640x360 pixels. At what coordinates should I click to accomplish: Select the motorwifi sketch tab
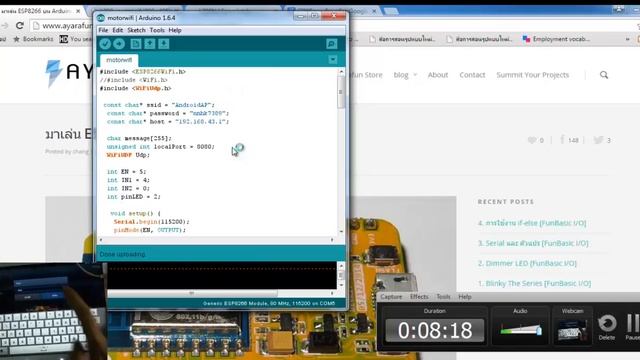coord(119,60)
